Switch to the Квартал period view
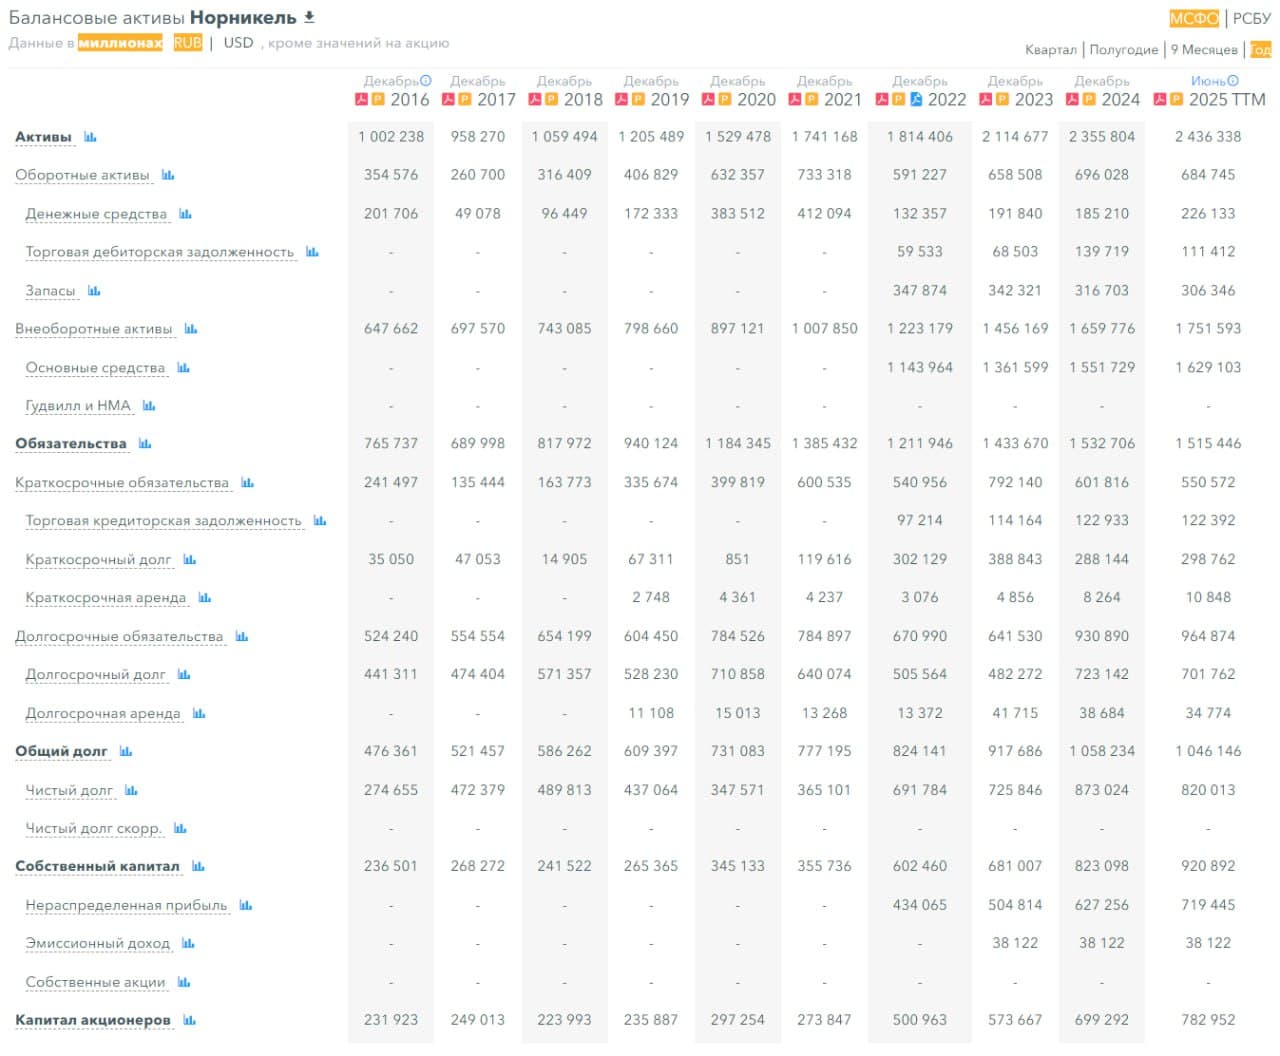This screenshot has height=1056, width=1280. tap(1050, 50)
